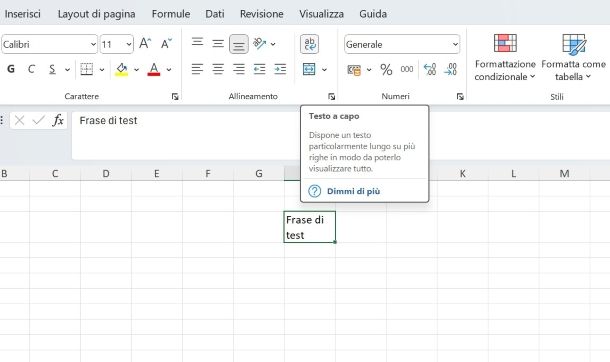Select column G header
The height and width of the screenshot is (362, 610).
coord(259,173)
